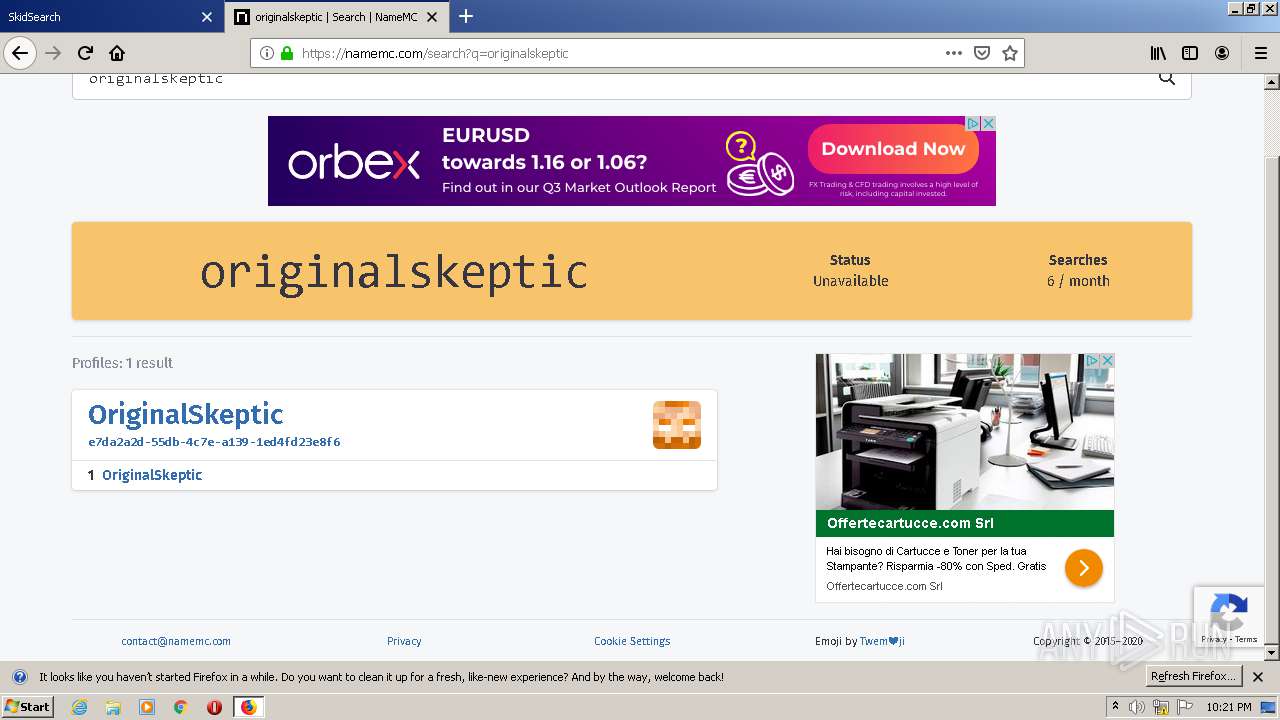The width and height of the screenshot is (1280, 720).
Task: Open the OriginalSkeptic skin face thumbnail
Action: click(x=677, y=425)
